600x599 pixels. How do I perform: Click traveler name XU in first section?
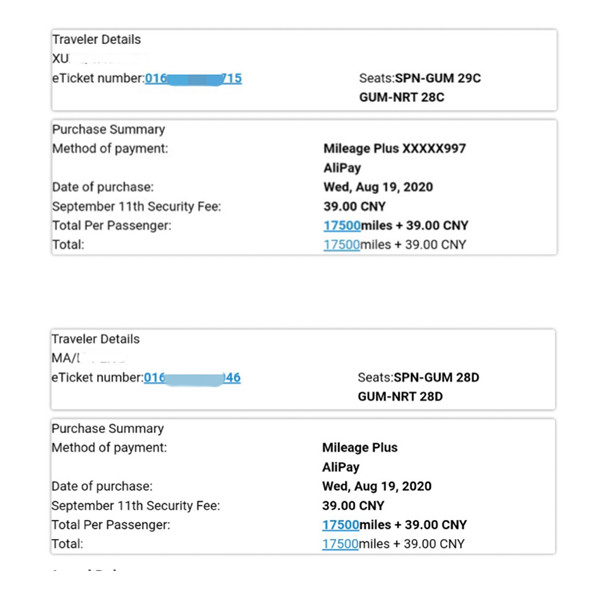pos(60,58)
